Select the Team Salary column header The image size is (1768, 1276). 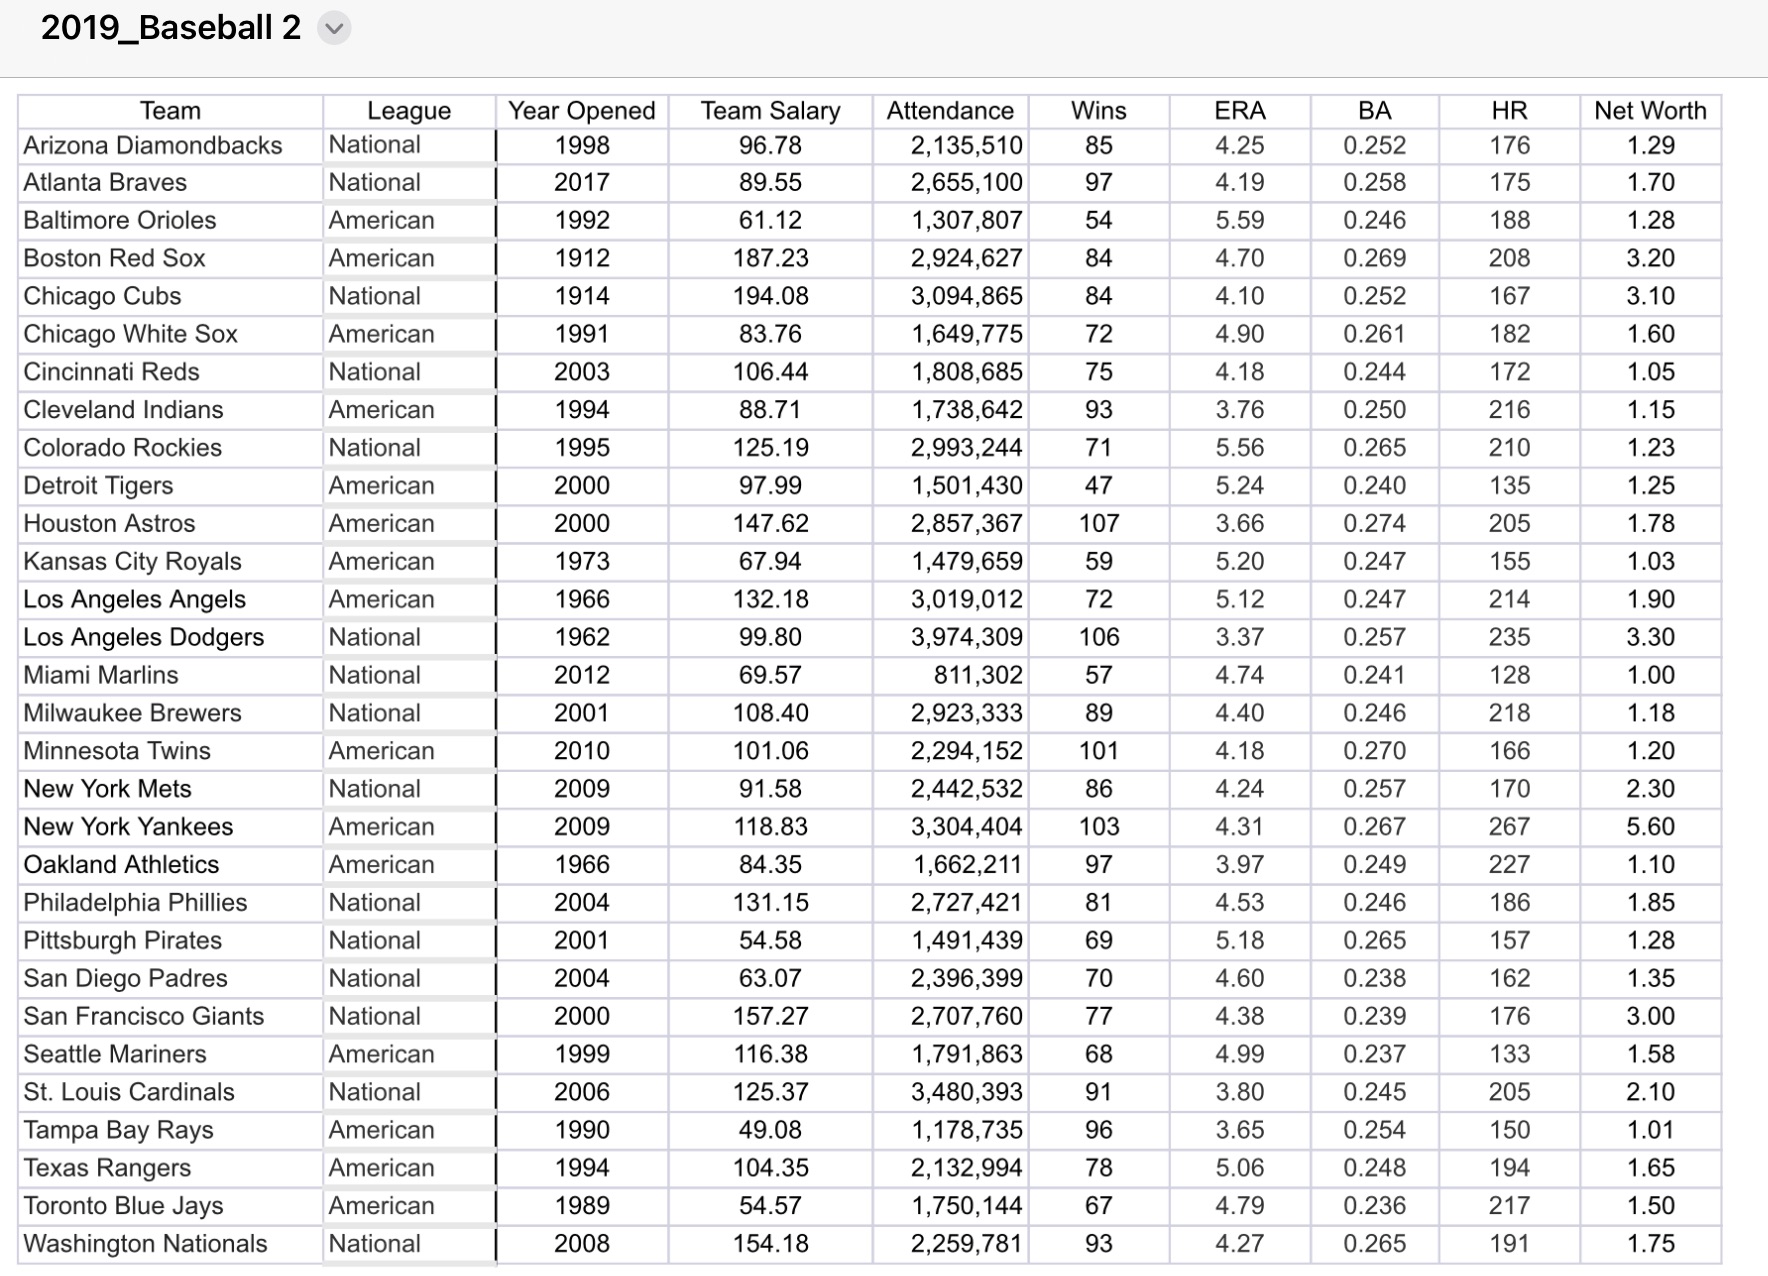coord(770,111)
